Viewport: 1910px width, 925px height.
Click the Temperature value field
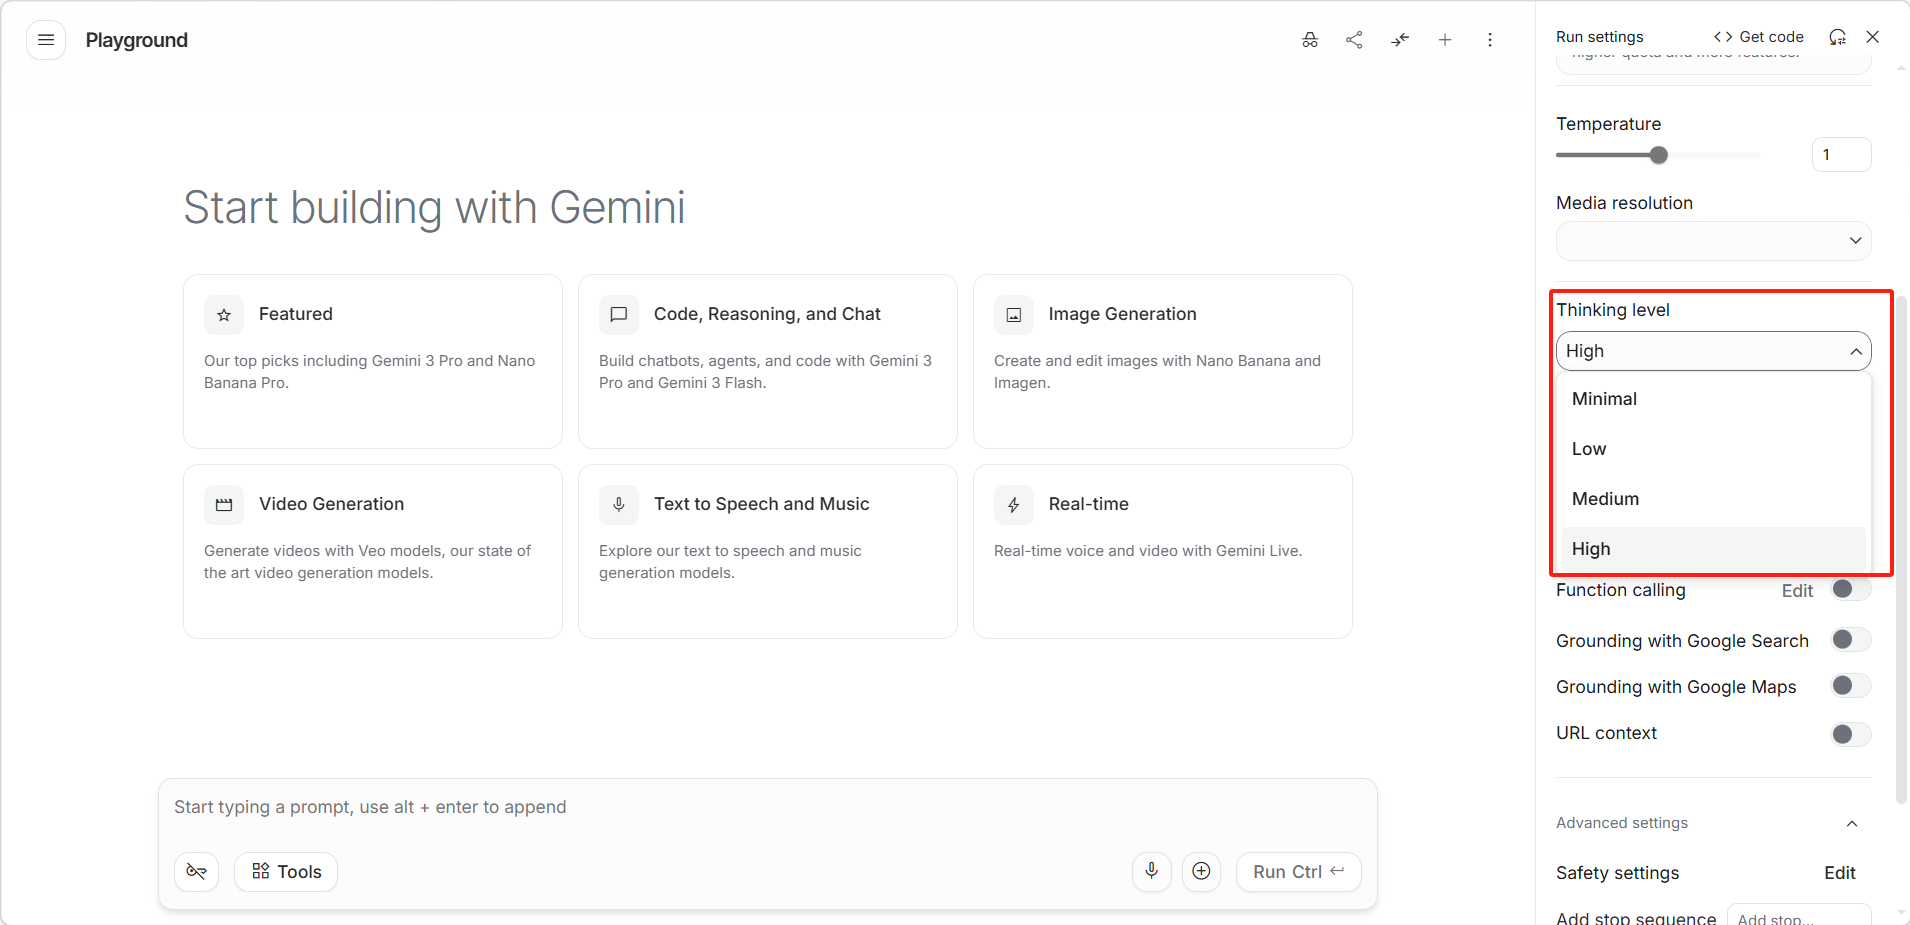pyautogui.click(x=1841, y=155)
